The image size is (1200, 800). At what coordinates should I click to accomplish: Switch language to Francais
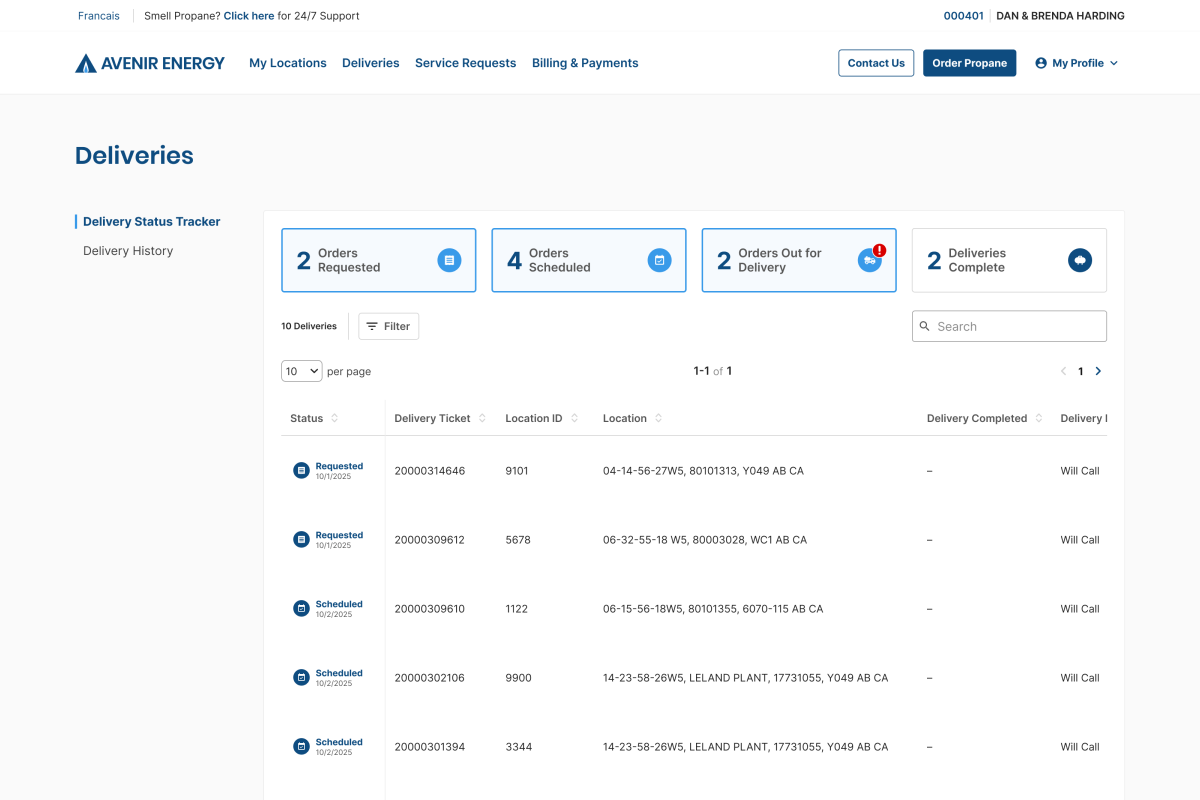coord(99,16)
